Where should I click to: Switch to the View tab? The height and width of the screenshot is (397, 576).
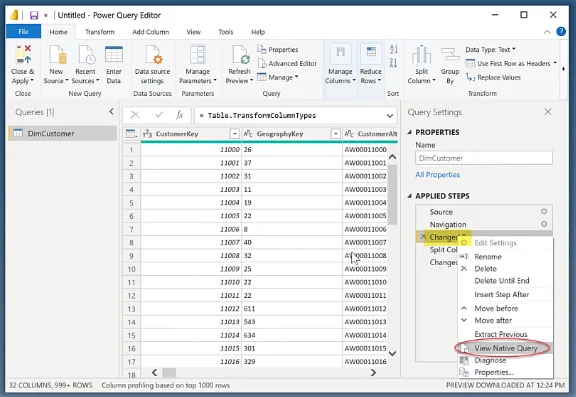pos(194,32)
